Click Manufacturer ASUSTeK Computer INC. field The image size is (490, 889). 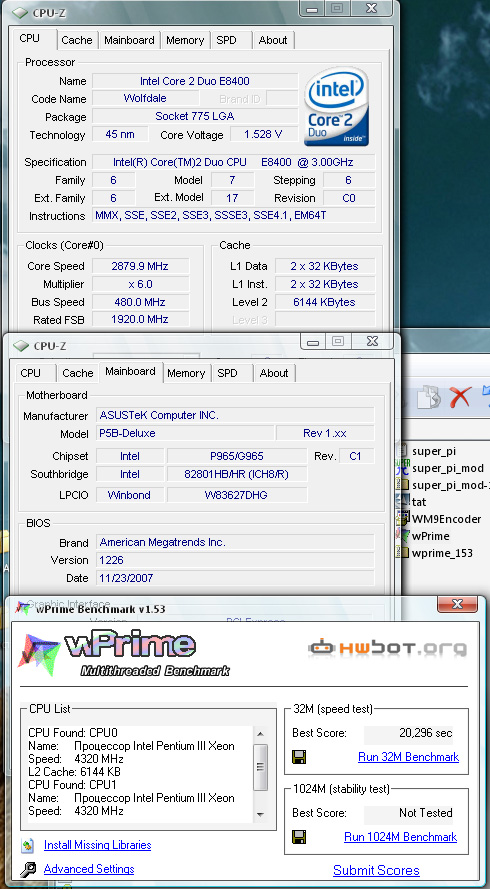click(235, 415)
